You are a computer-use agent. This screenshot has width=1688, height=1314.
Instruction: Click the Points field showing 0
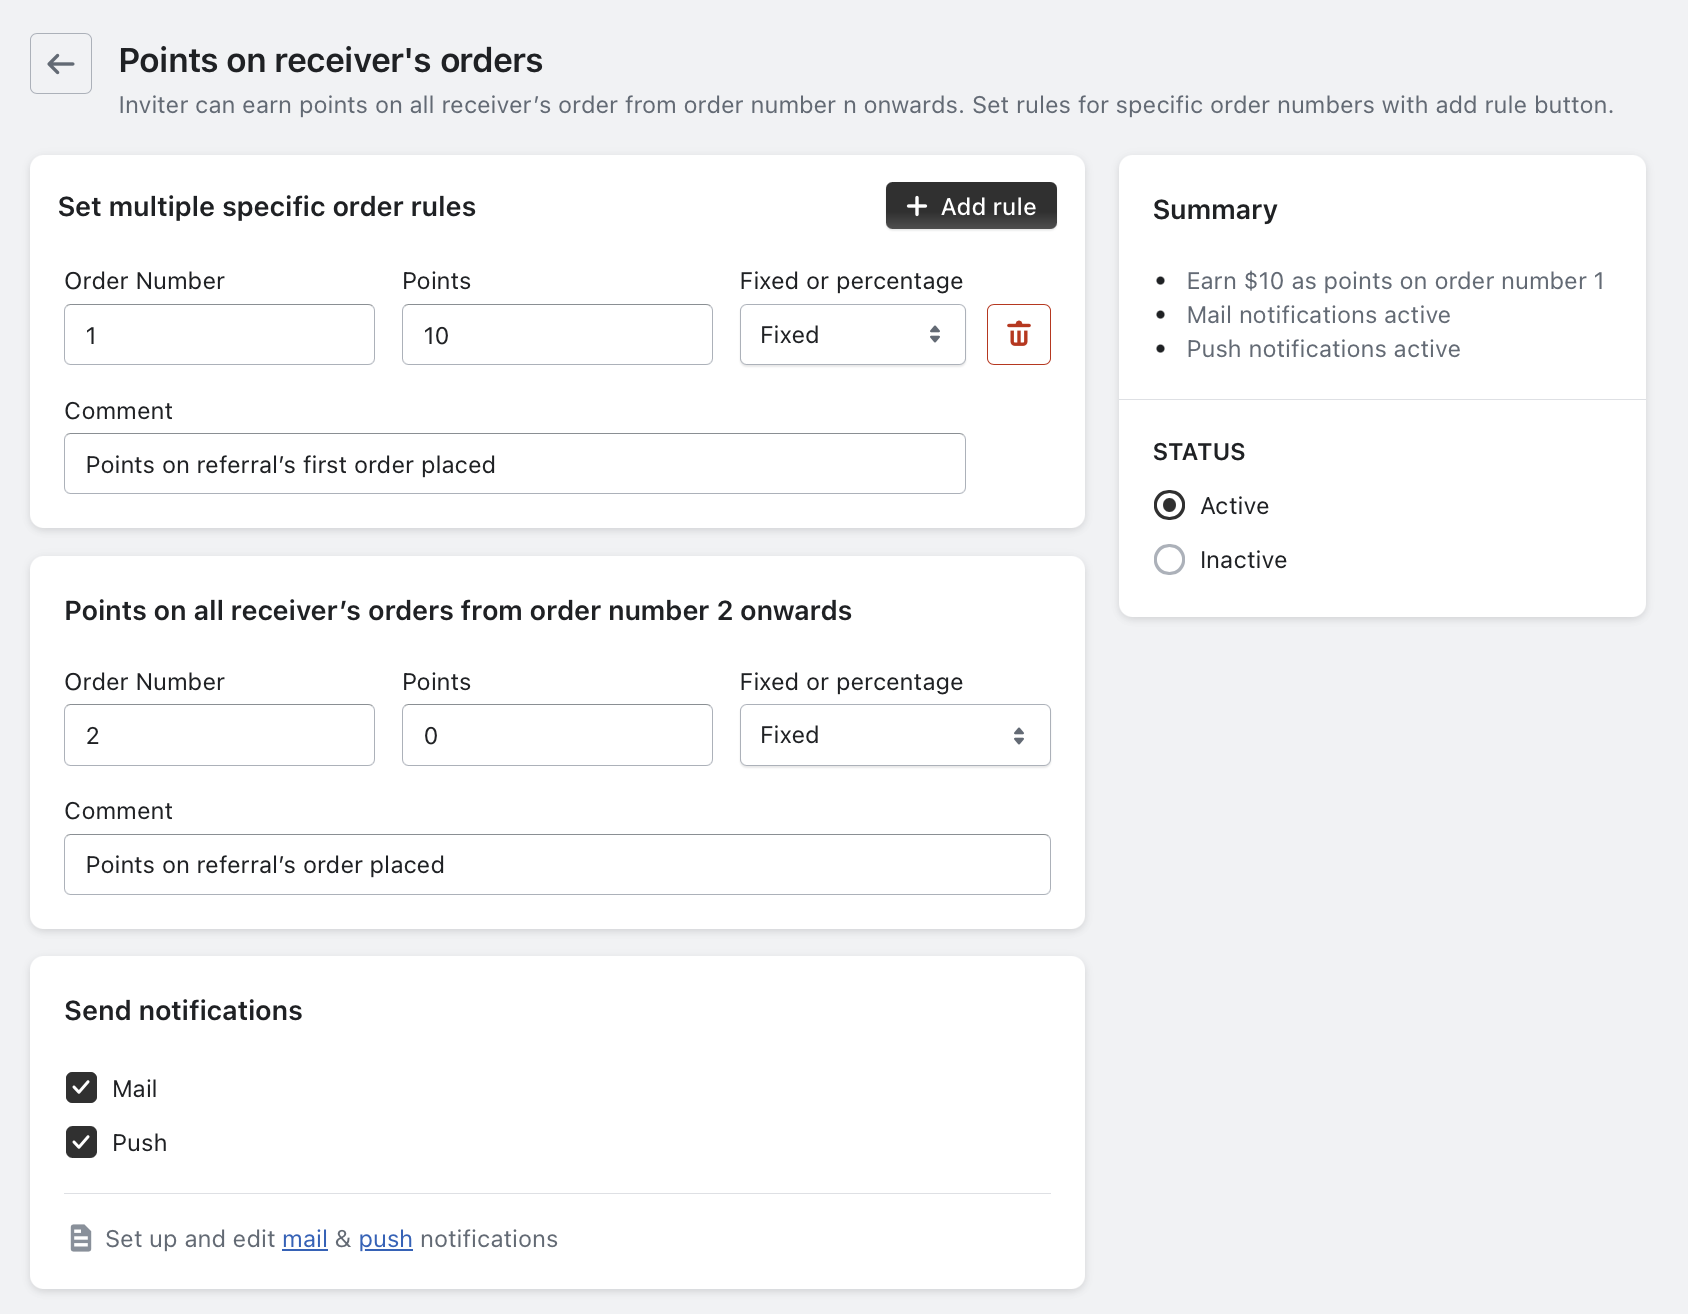(x=557, y=736)
